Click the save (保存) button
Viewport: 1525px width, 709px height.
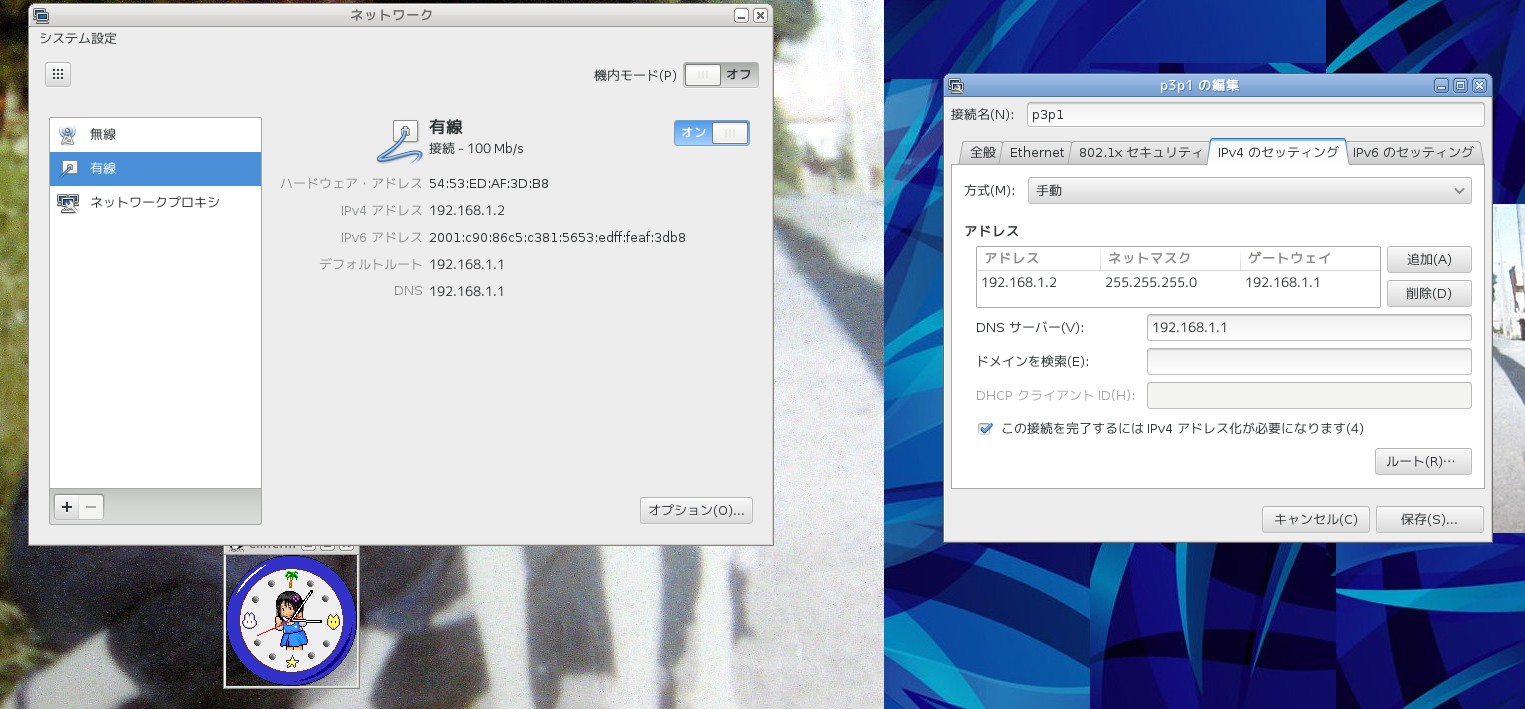point(1428,519)
